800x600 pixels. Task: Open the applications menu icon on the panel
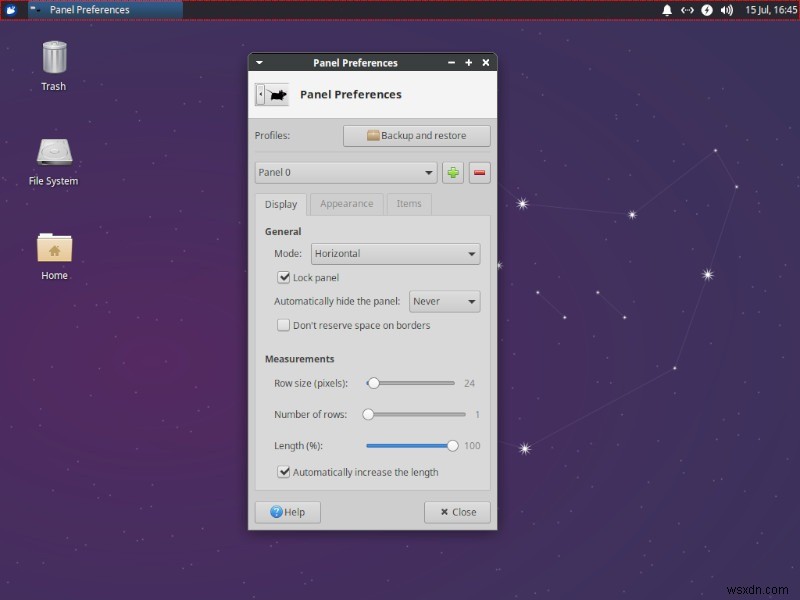click(12, 10)
